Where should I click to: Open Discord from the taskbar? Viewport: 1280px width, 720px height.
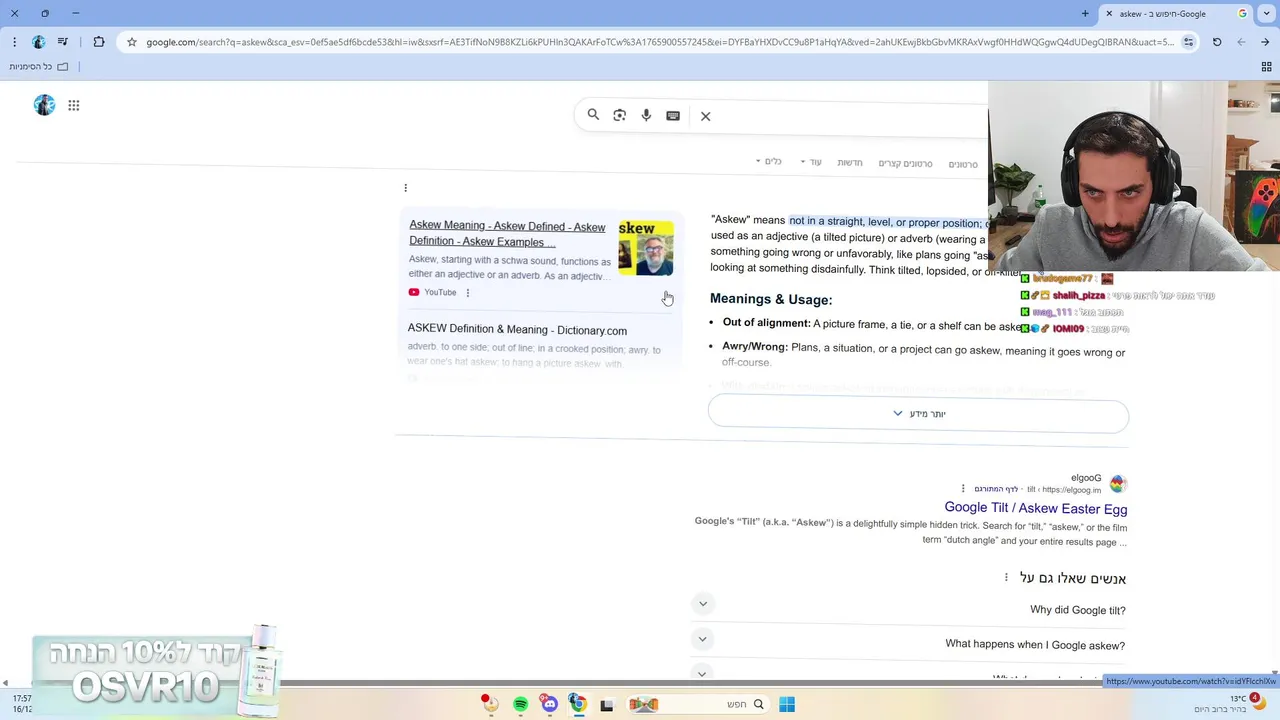pyautogui.click(x=549, y=704)
